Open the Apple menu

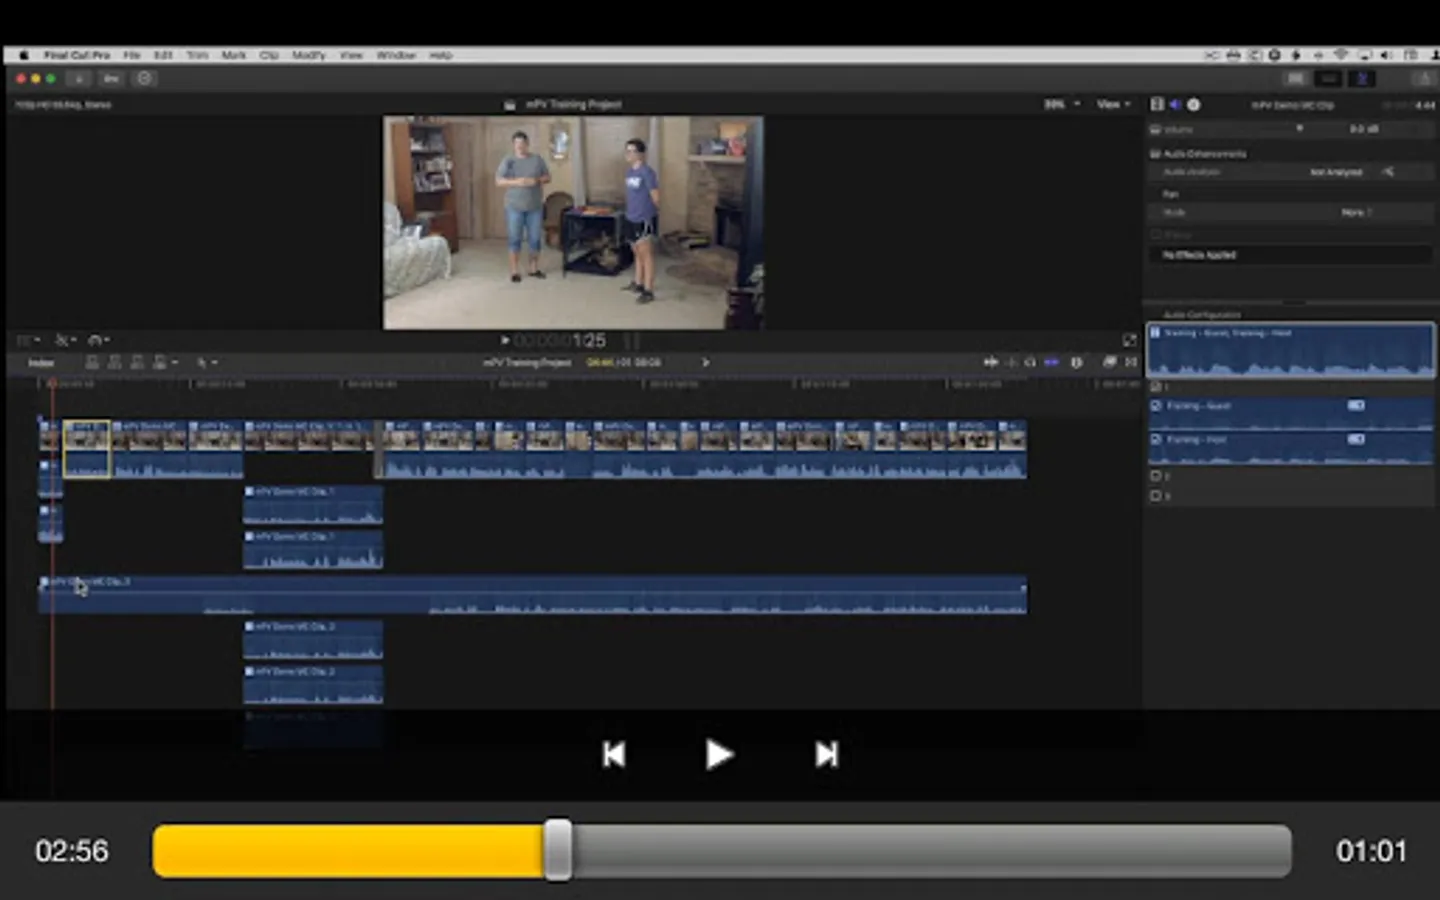click(x=24, y=55)
